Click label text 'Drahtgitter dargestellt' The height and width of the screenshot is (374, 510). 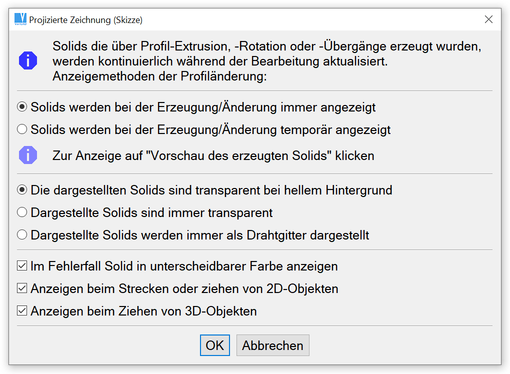click(x=308, y=235)
